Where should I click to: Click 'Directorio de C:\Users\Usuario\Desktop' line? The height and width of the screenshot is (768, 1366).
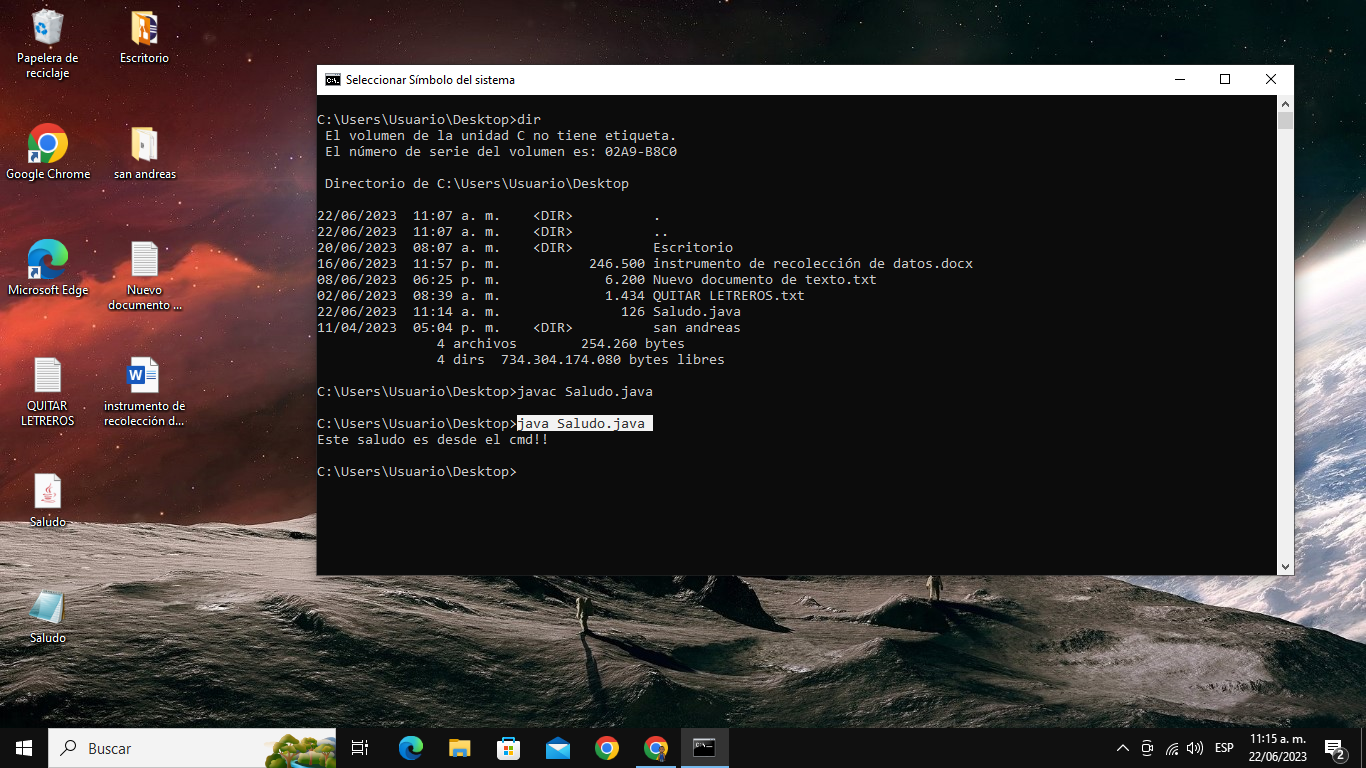tap(477, 184)
